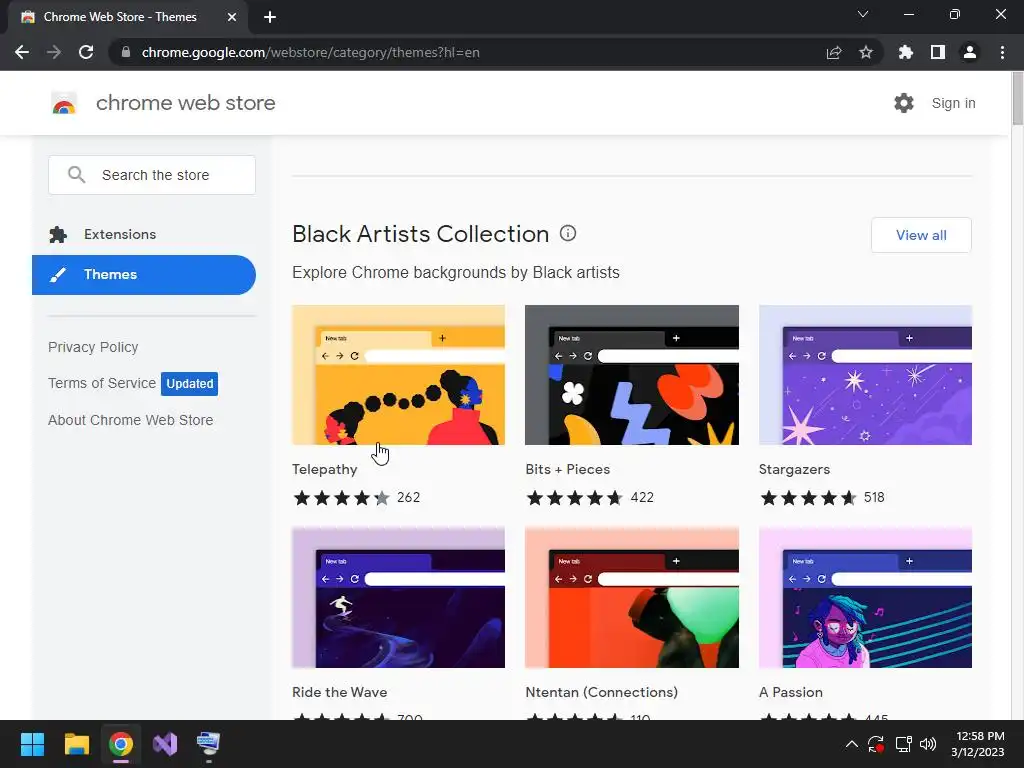Image resolution: width=1024 pixels, height=768 pixels.
Task: Select the Themes category
Action: pos(144,275)
